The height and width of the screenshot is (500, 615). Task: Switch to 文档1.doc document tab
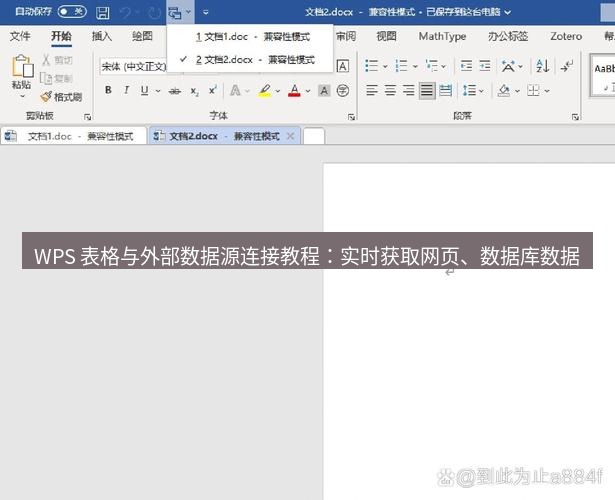[73, 136]
